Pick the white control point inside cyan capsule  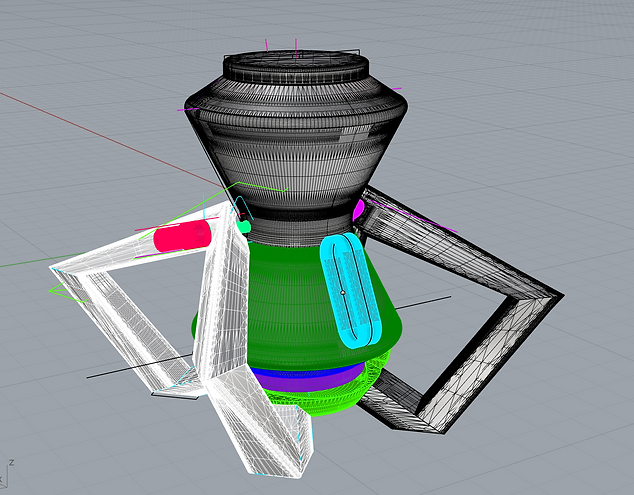click(343, 292)
